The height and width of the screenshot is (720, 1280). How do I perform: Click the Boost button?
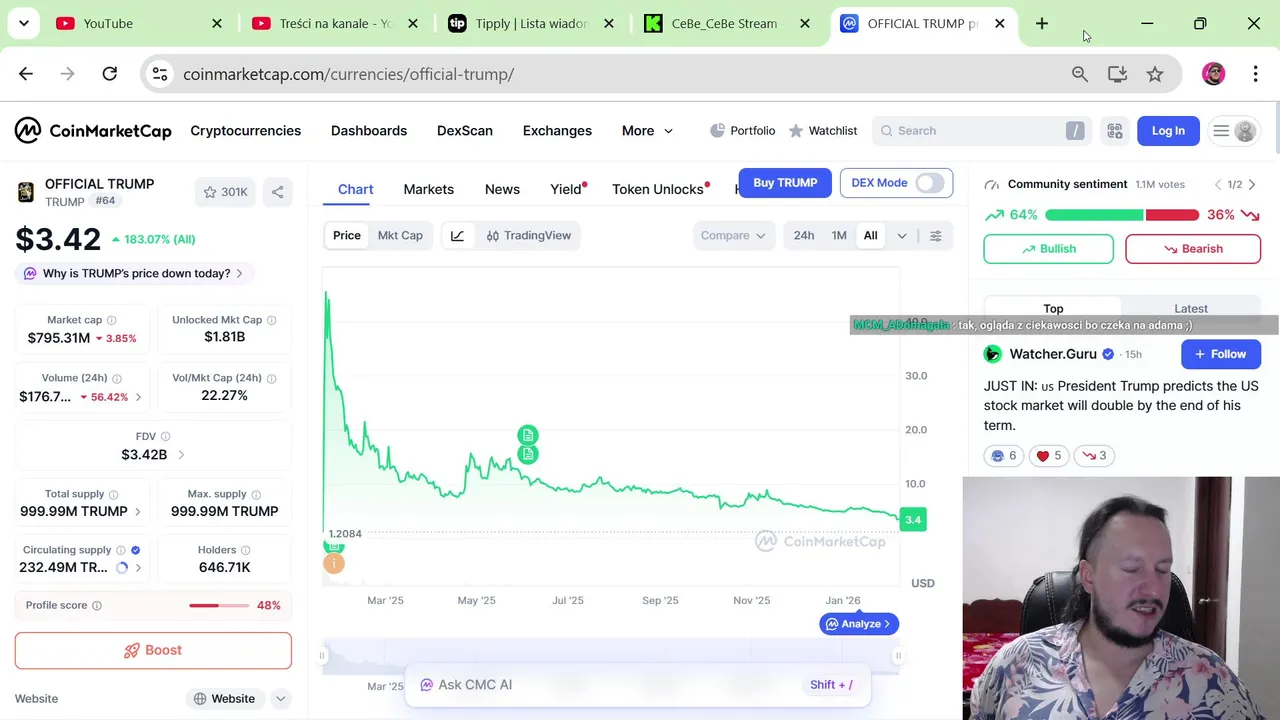click(153, 650)
